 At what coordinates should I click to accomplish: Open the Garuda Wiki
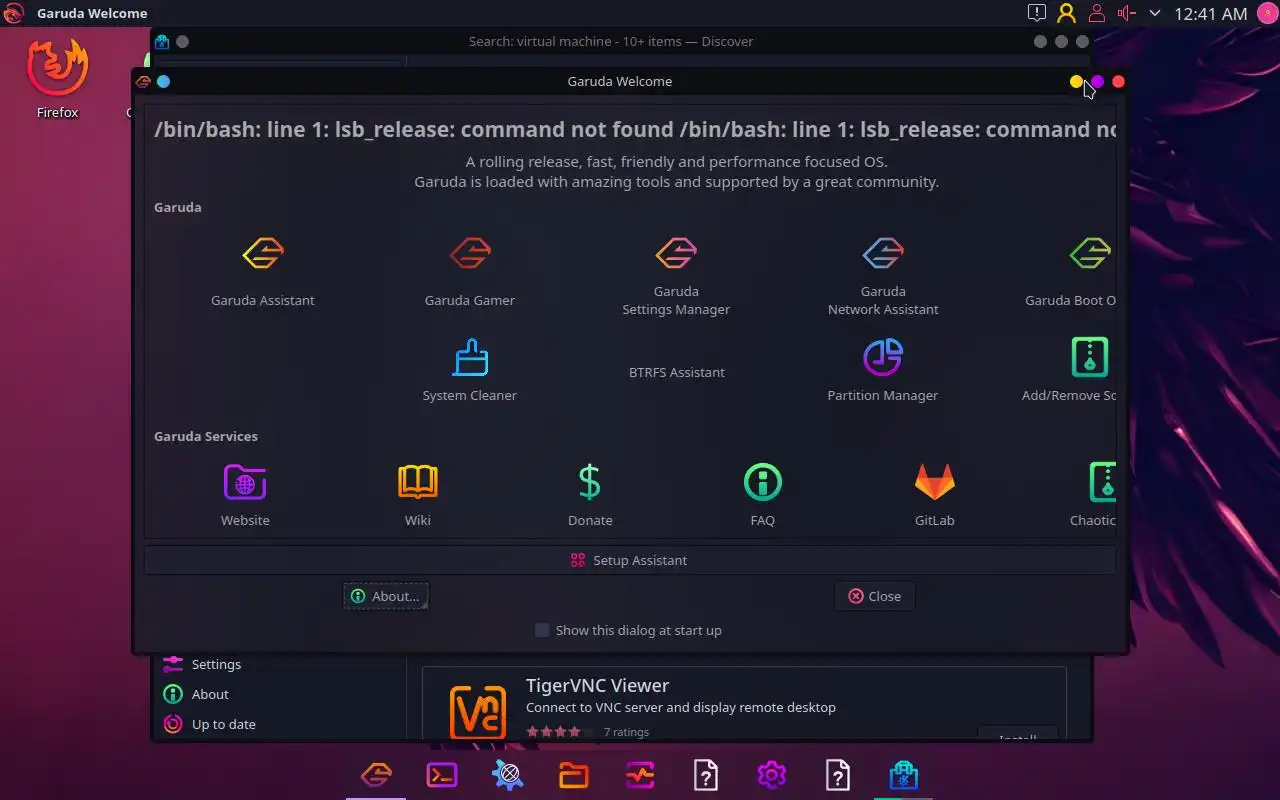click(x=417, y=494)
